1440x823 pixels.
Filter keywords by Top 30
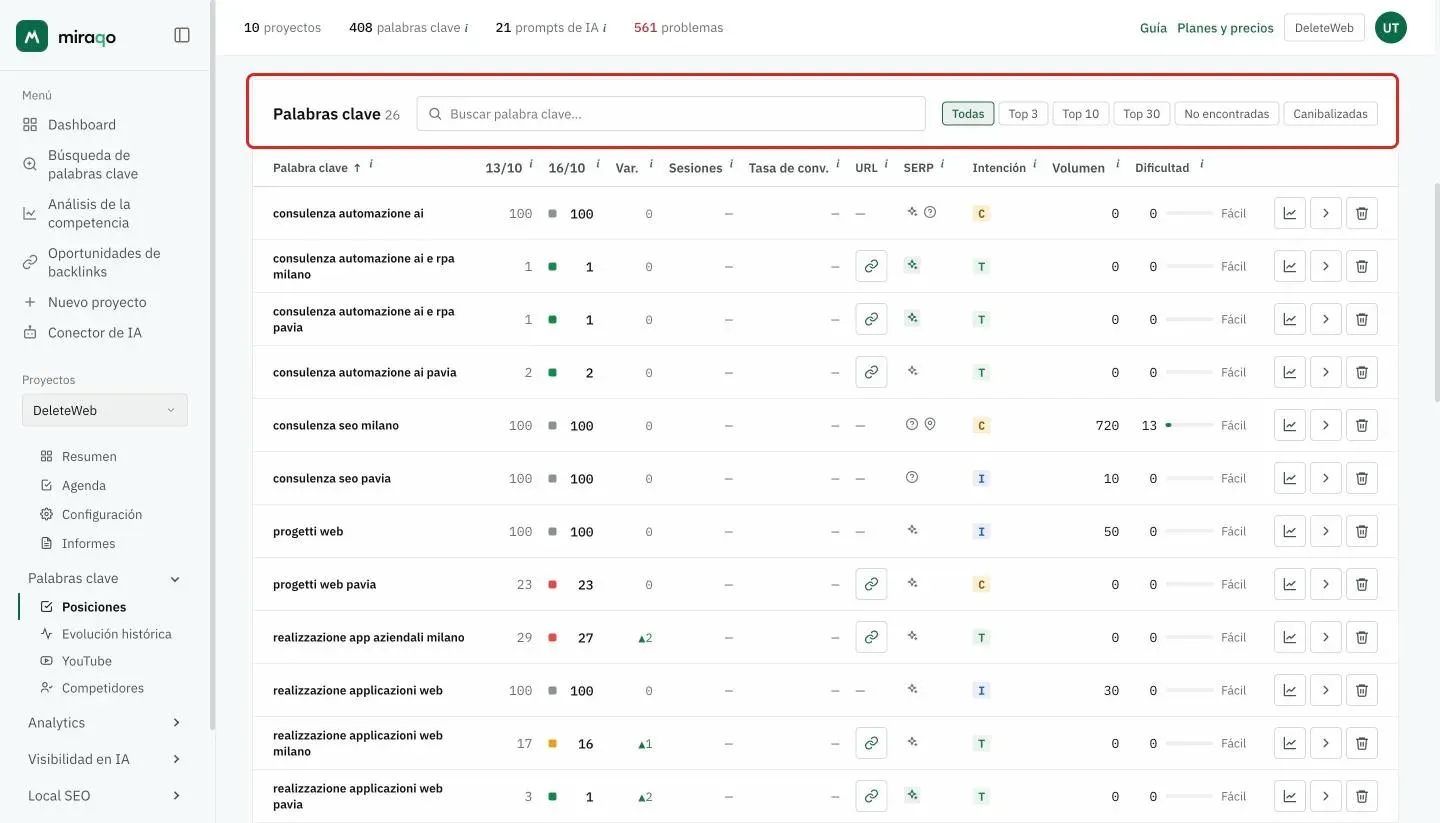pyautogui.click(x=1142, y=114)
